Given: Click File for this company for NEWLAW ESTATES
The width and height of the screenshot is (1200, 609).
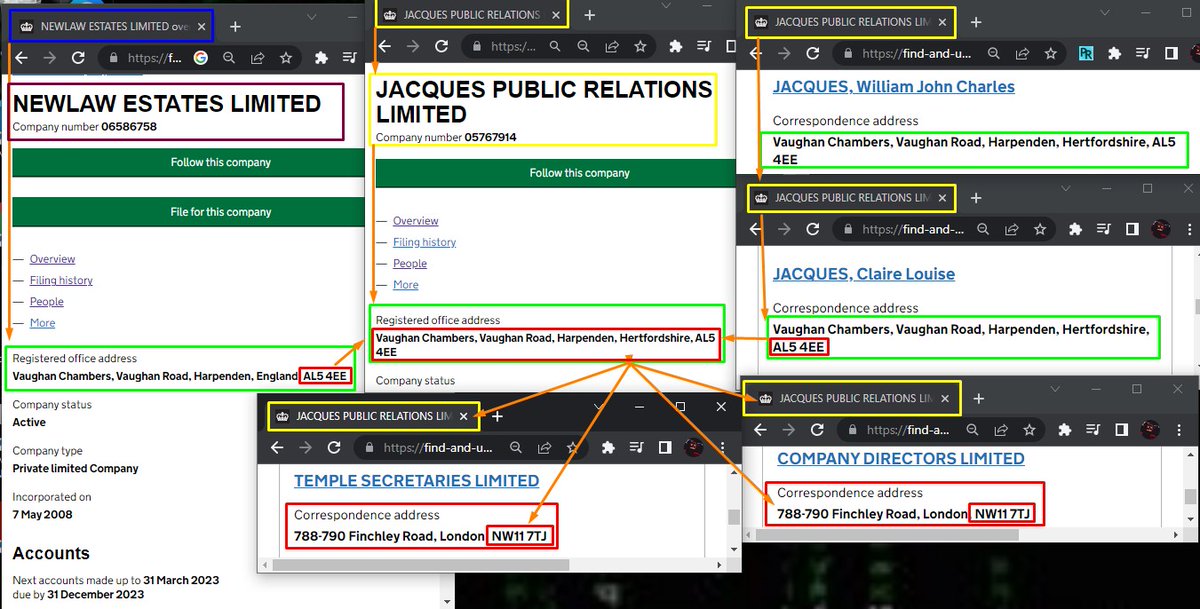Looking at the screenshot, I should pos(188,212).
